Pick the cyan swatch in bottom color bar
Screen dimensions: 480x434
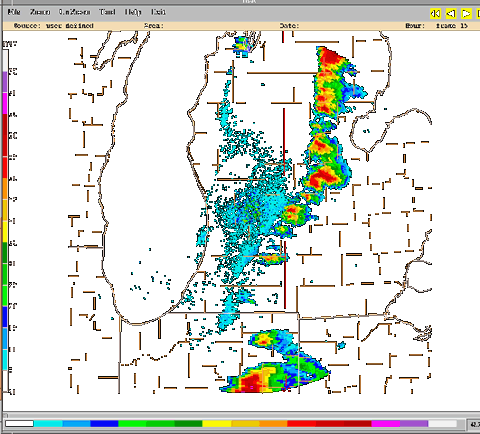pos(48,424)
